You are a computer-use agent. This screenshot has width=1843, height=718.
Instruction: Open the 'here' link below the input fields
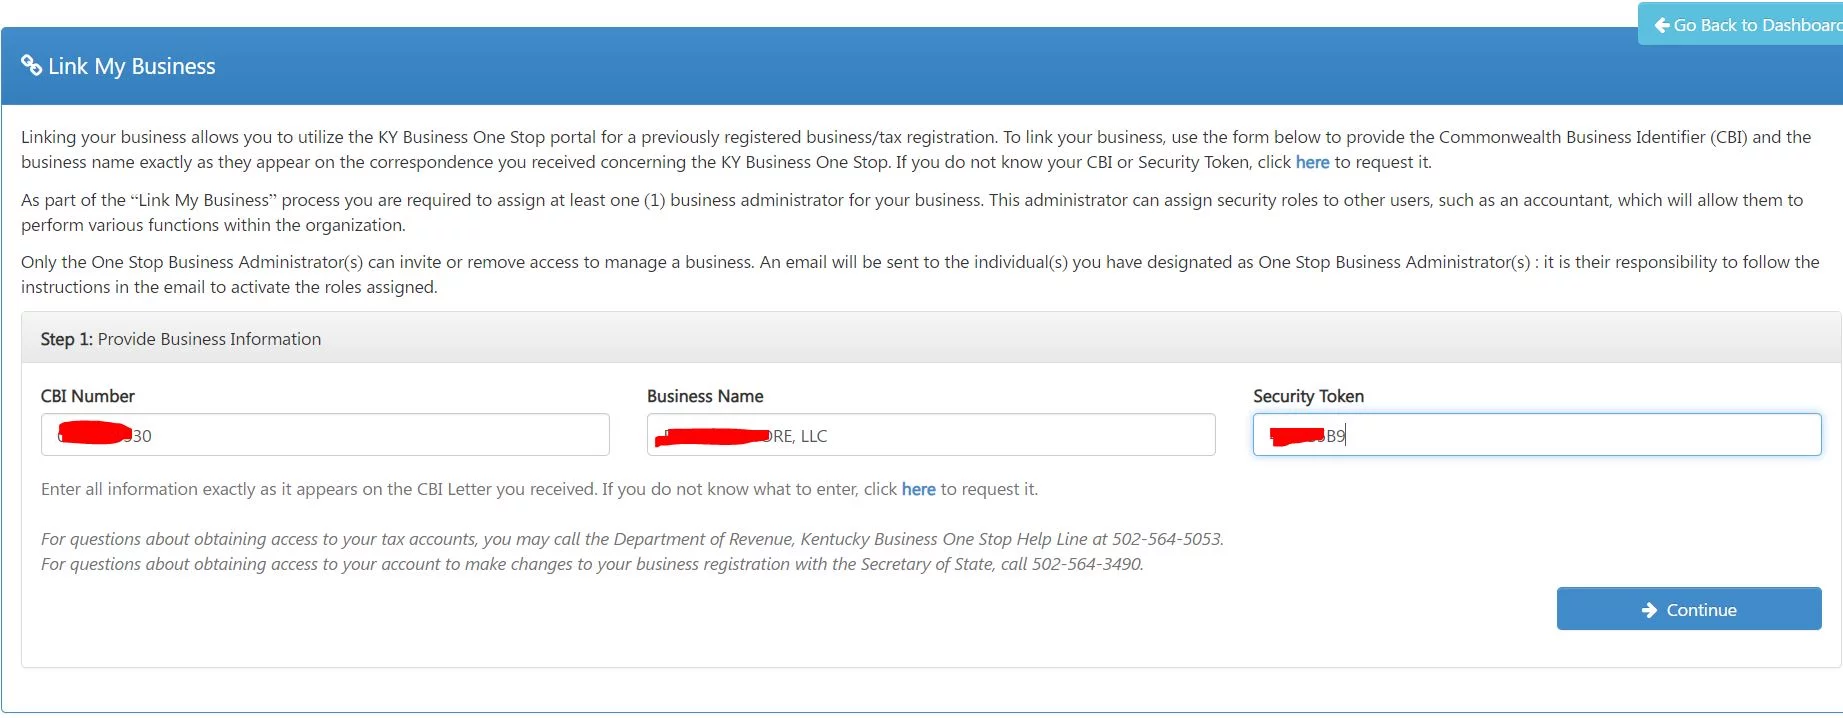coord(918,489)
